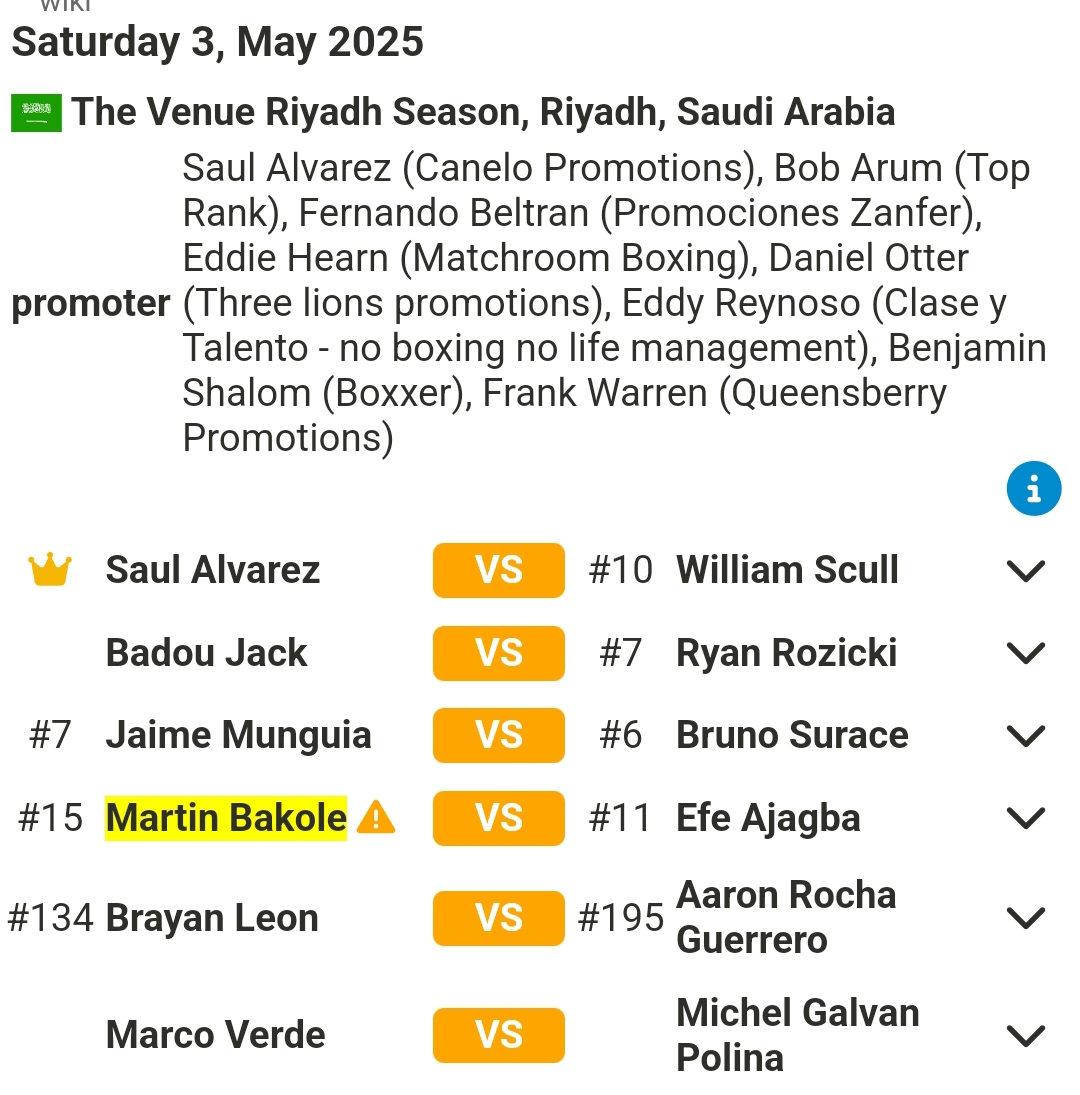Open Aaron Rocha Guerrero's profile
This screenshot has width=1080, height=1095.
click(786, 917)
